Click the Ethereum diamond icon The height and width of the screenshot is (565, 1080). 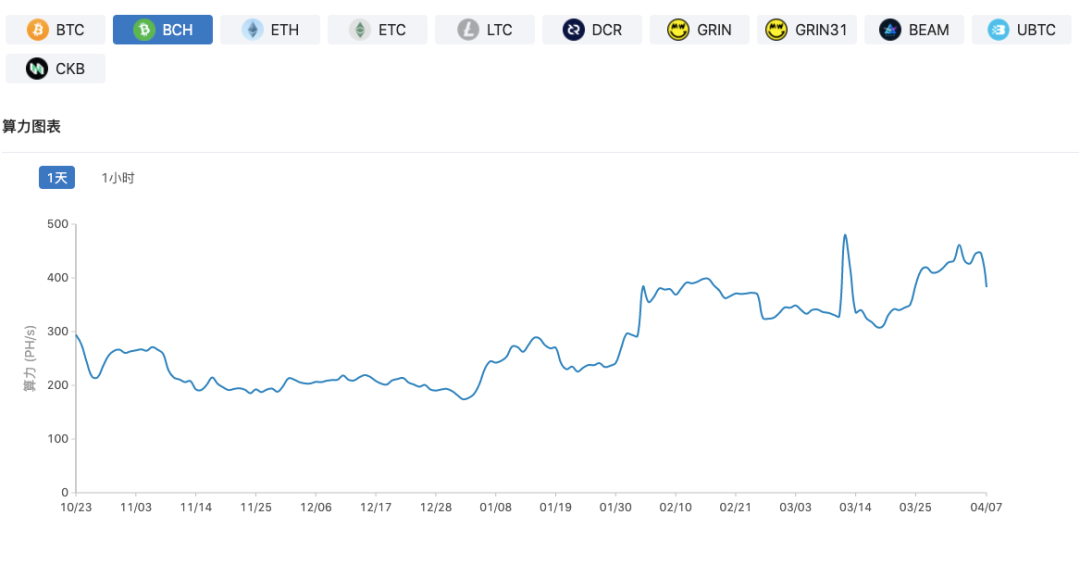click(x=253, y=30)
